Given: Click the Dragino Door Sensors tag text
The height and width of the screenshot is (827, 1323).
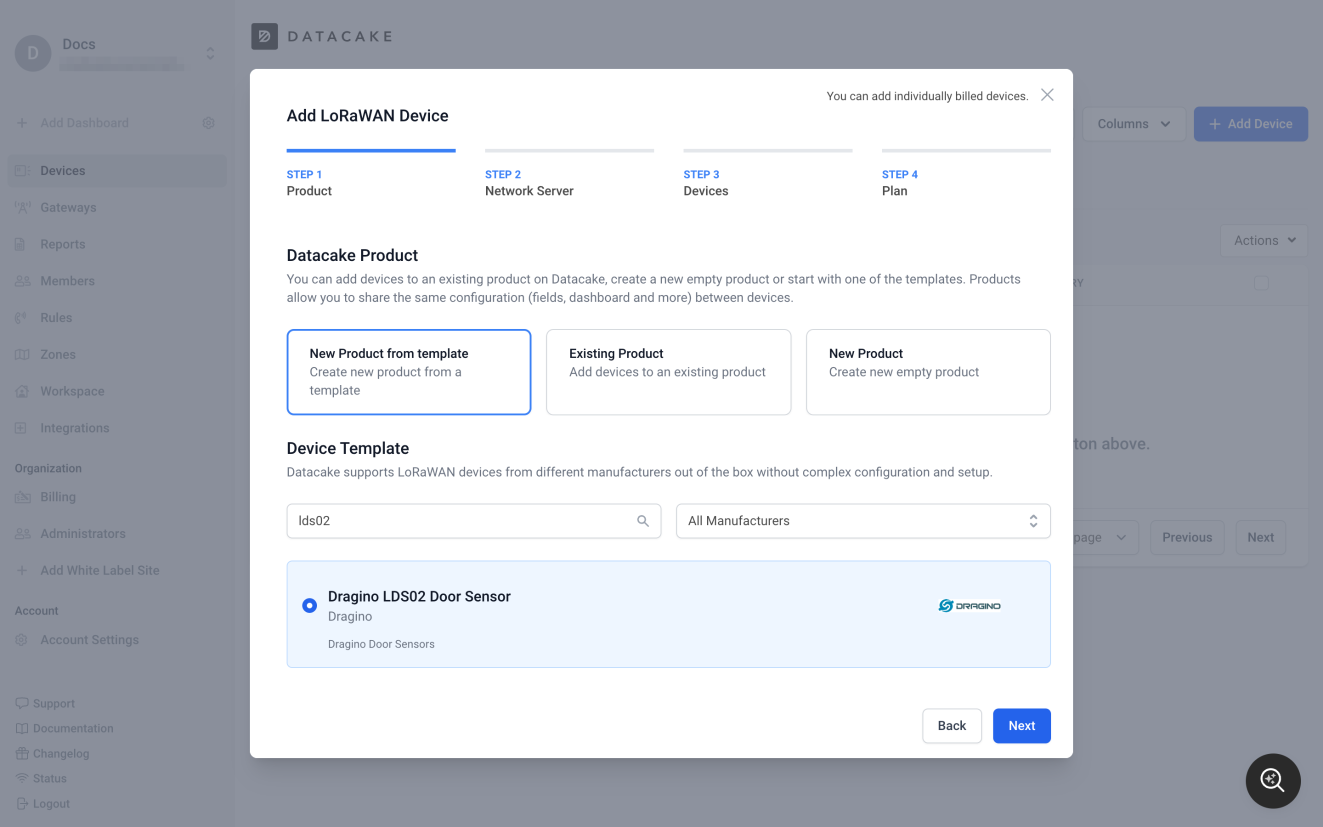Looking at the screenshot, I should tap(381, 644).
